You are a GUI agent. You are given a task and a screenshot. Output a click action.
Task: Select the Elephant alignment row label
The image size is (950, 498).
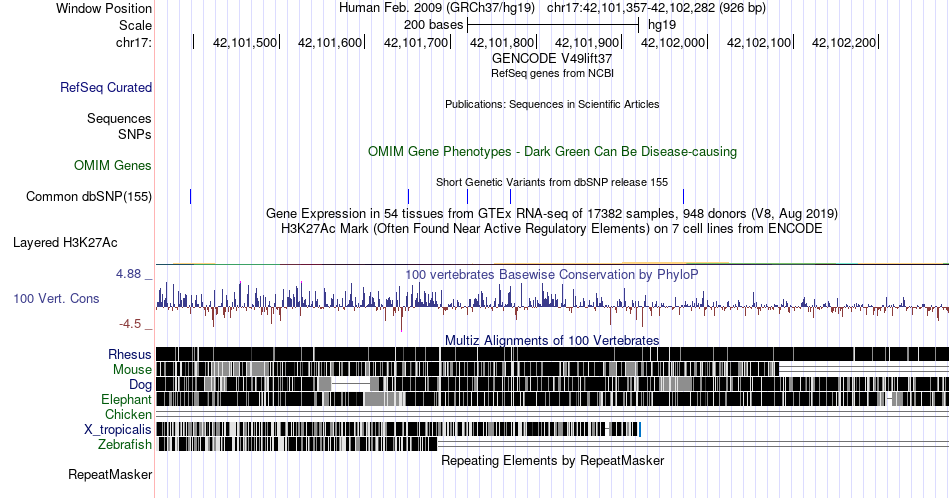(x=126, y=399)
